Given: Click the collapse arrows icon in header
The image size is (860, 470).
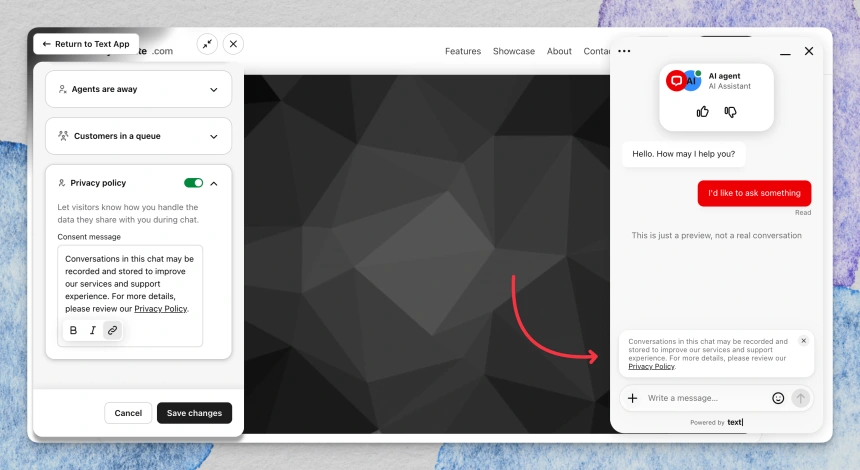Looking at the screenshot, I should coord(207,44).
